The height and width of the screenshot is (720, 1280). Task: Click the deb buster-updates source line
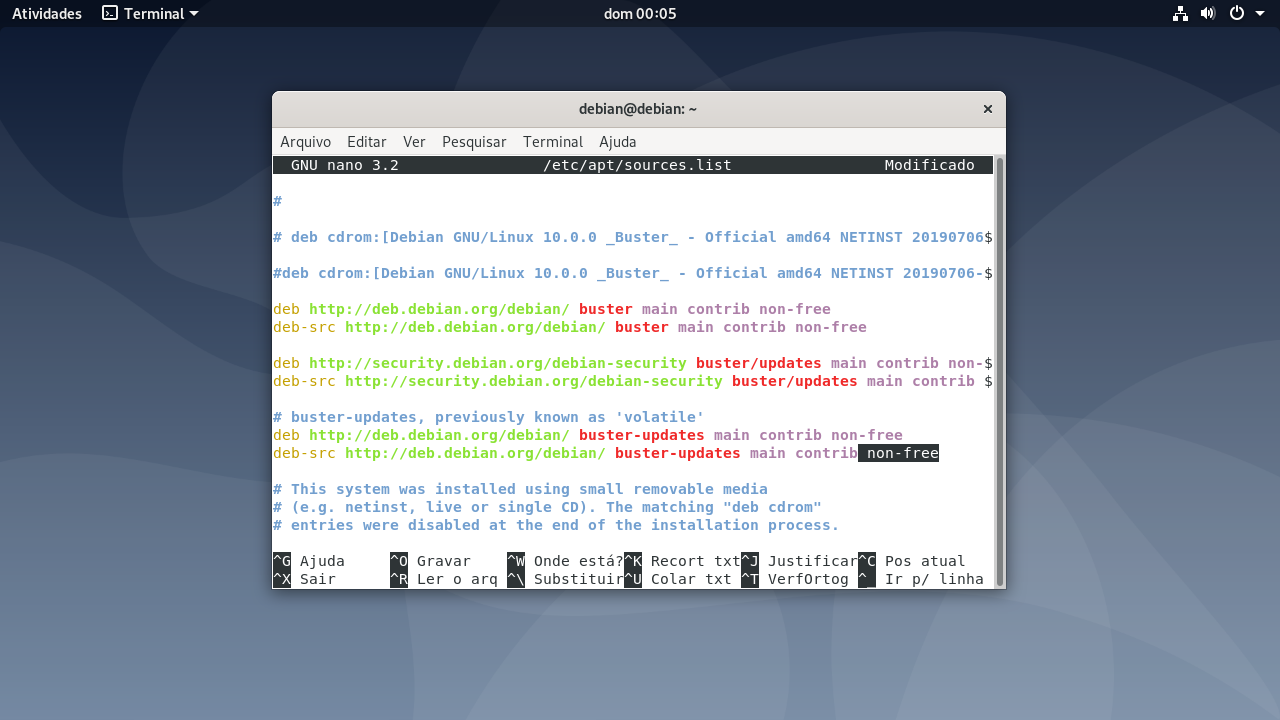tap(588, 435)
